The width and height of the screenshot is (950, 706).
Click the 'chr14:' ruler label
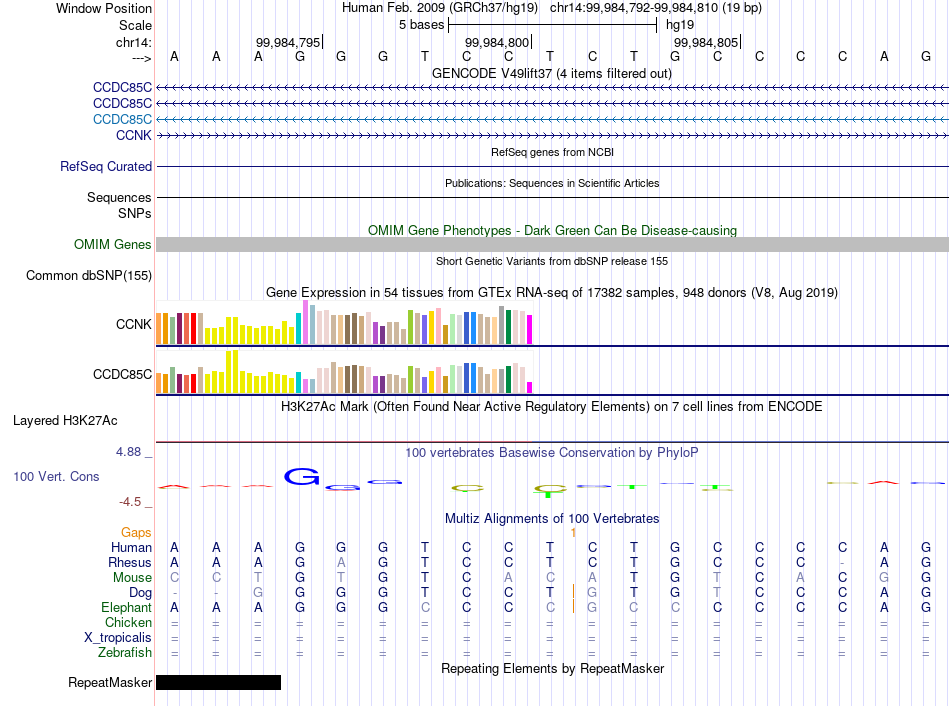point(134,42)
